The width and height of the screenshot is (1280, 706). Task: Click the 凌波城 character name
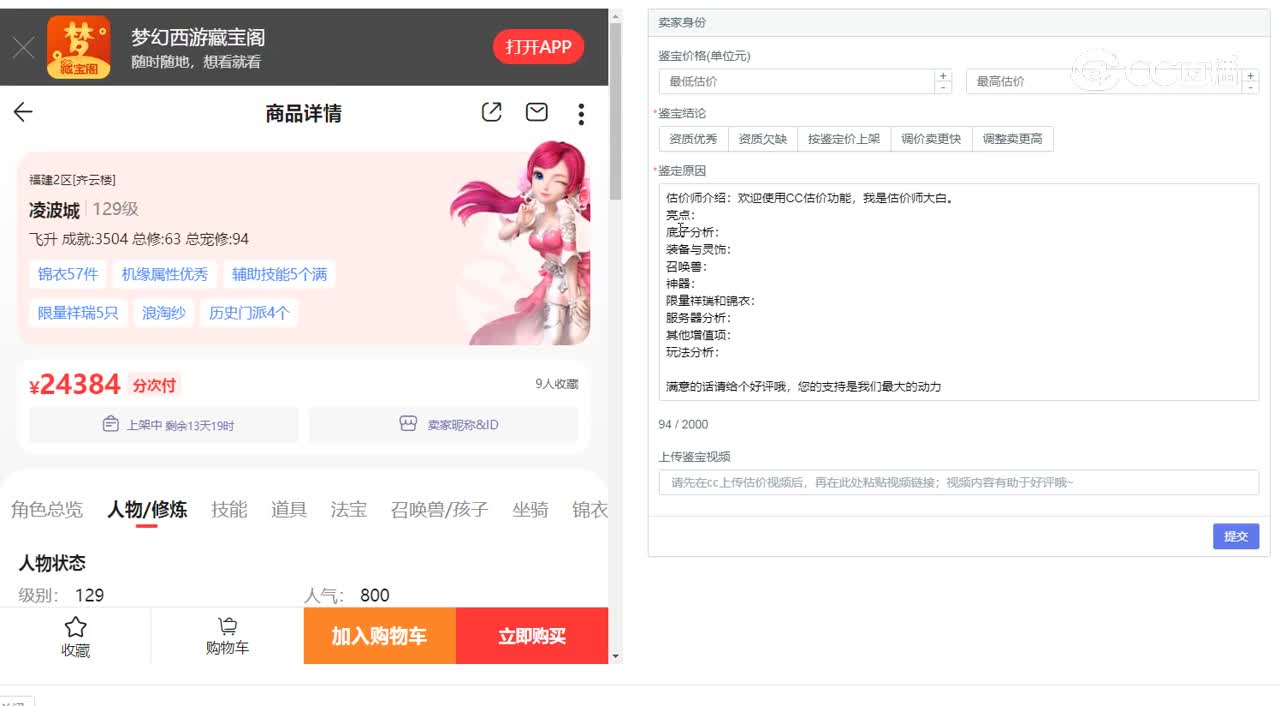click(54, 210)
